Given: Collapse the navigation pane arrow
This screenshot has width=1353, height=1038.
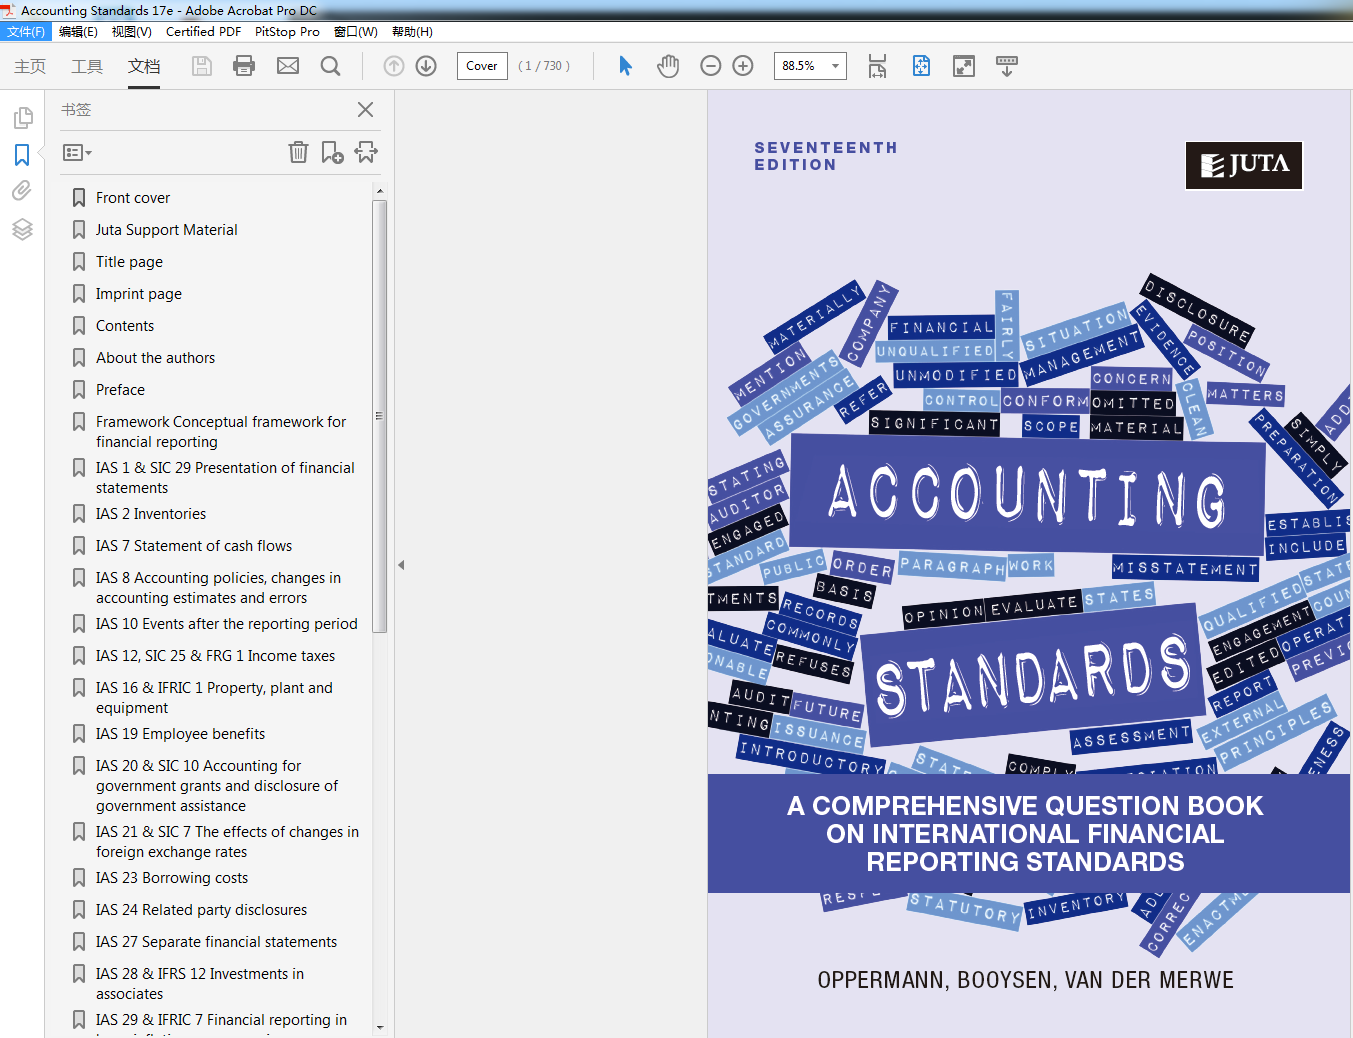Looking at the screenshot, I should click(x=401, y=565).
